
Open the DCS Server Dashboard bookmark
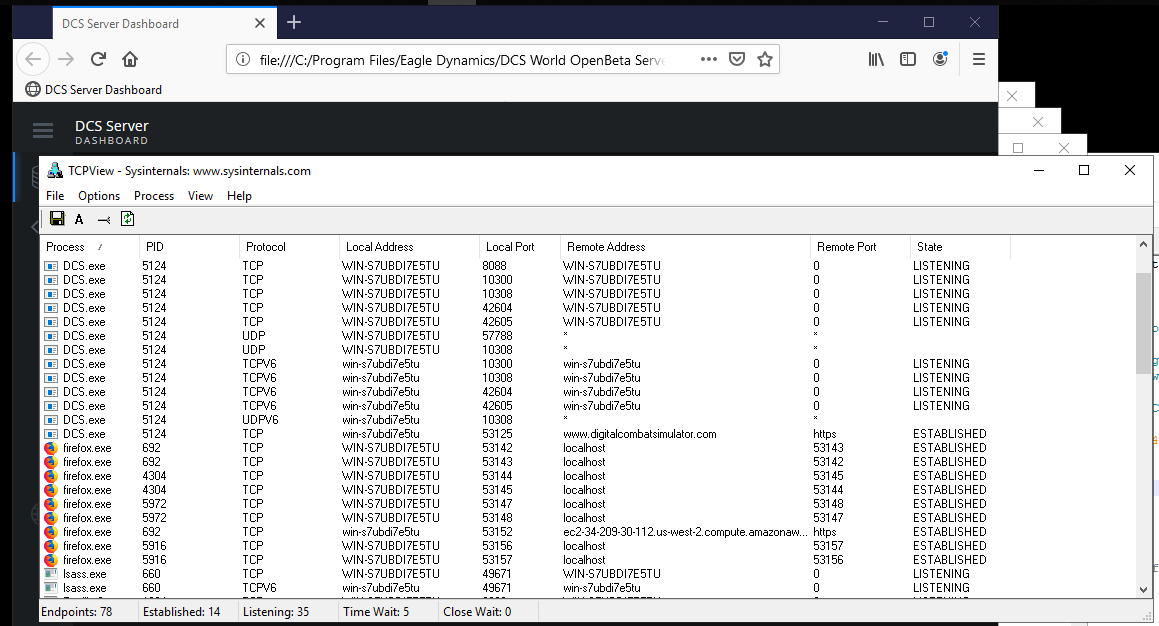(94, 89)
